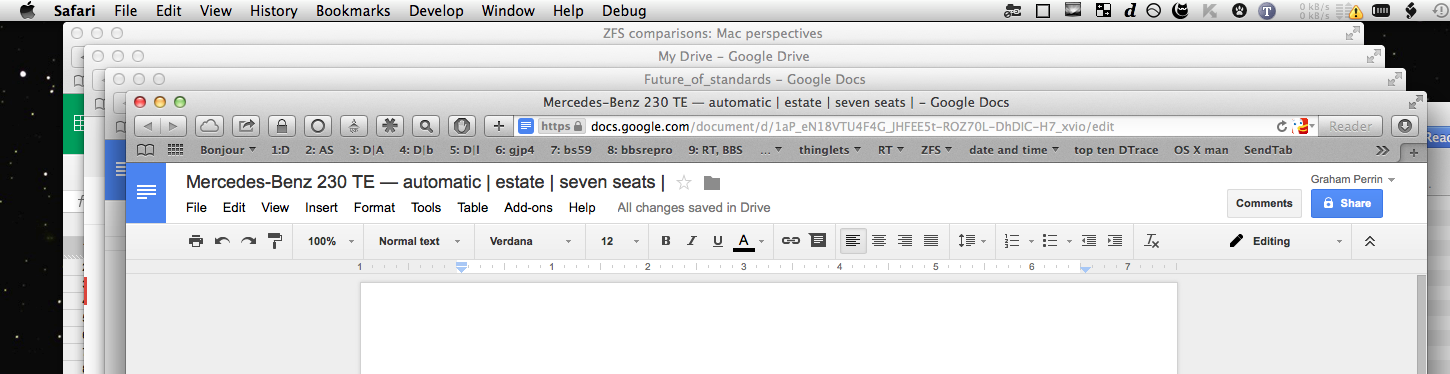1450x374 pixels.
Task: Toggle bold formatting
Action: (666, 241)
